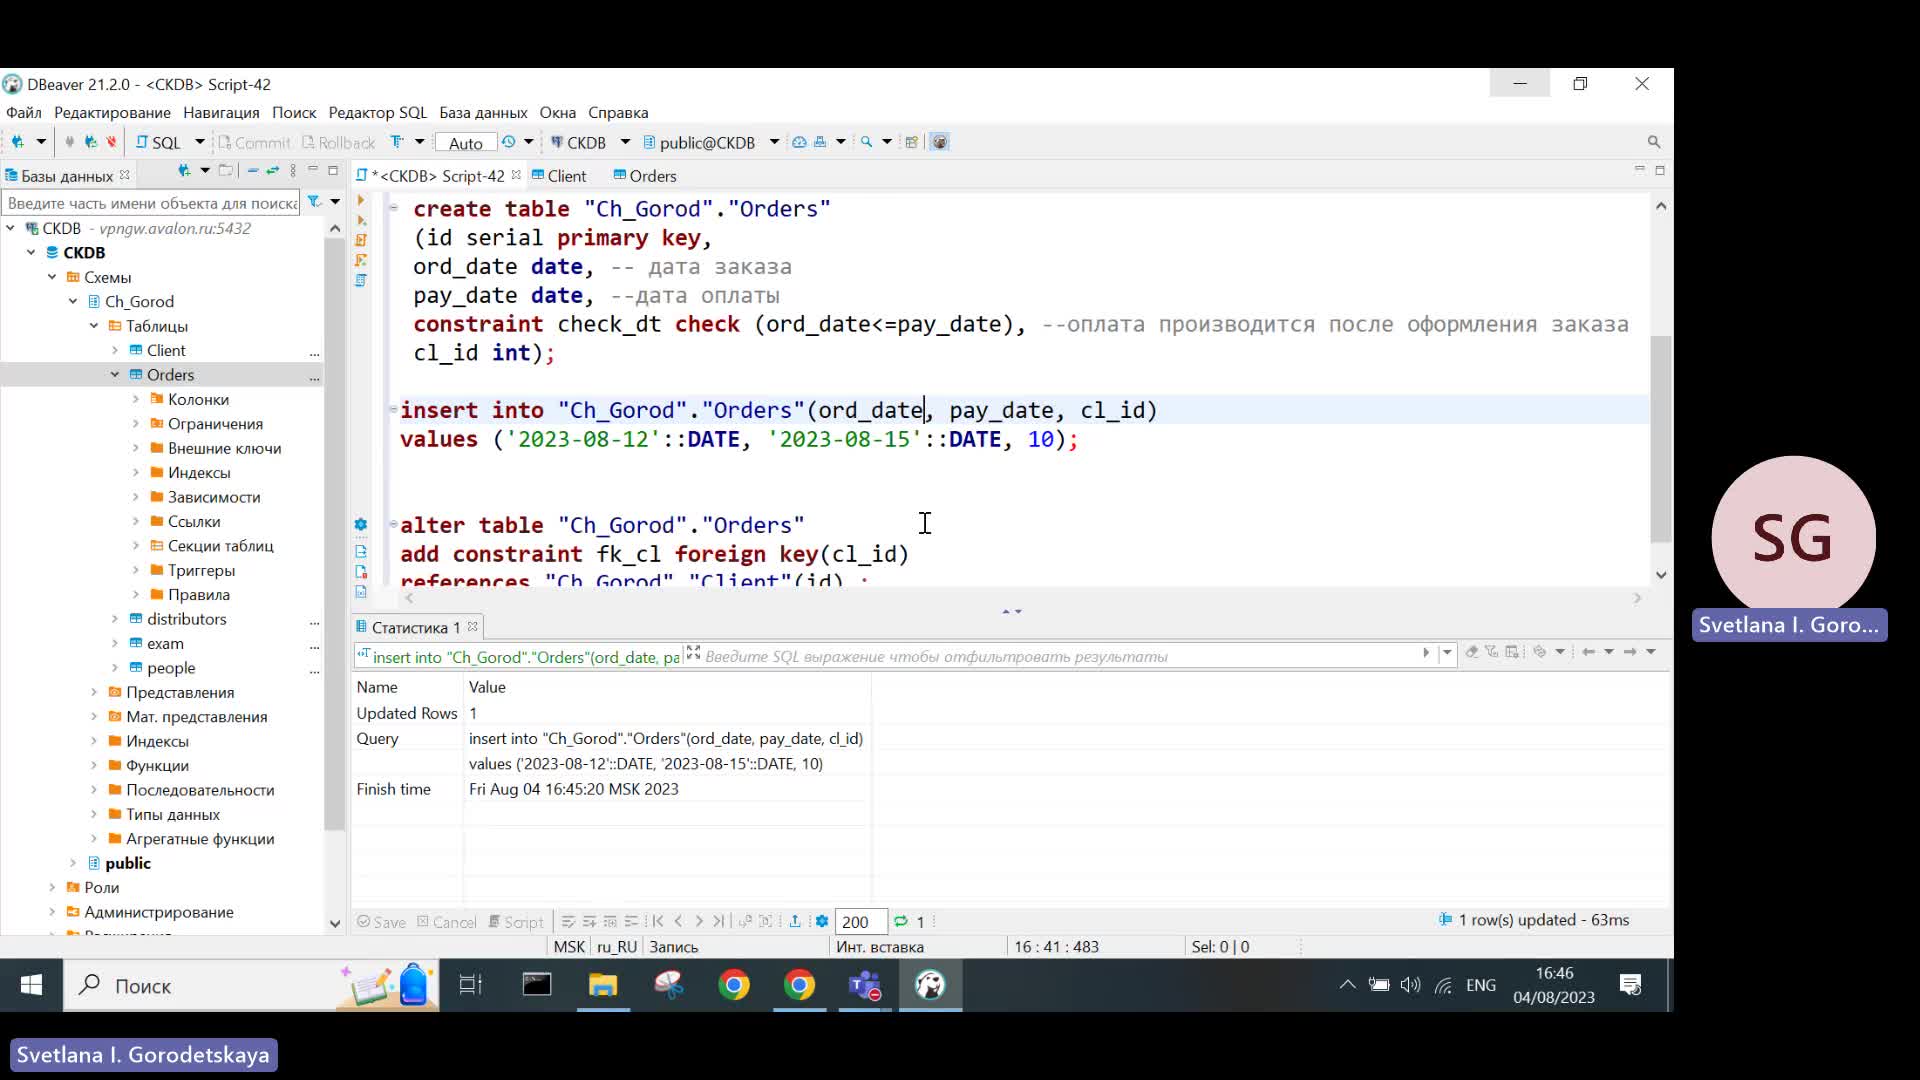Screen dimensions: 1920x1080
Task: Open the Справка menu
Action: [x=618, y=112]
